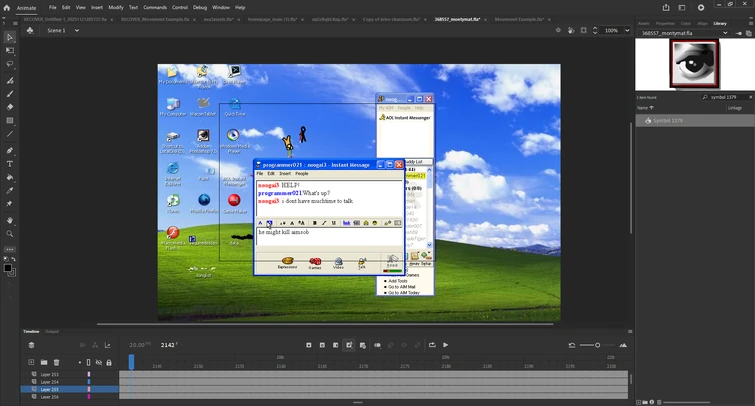Image resolution: width=755 pixels, height=406 pixels.
Task: Open the Commands menu
Action: (155, 7)
